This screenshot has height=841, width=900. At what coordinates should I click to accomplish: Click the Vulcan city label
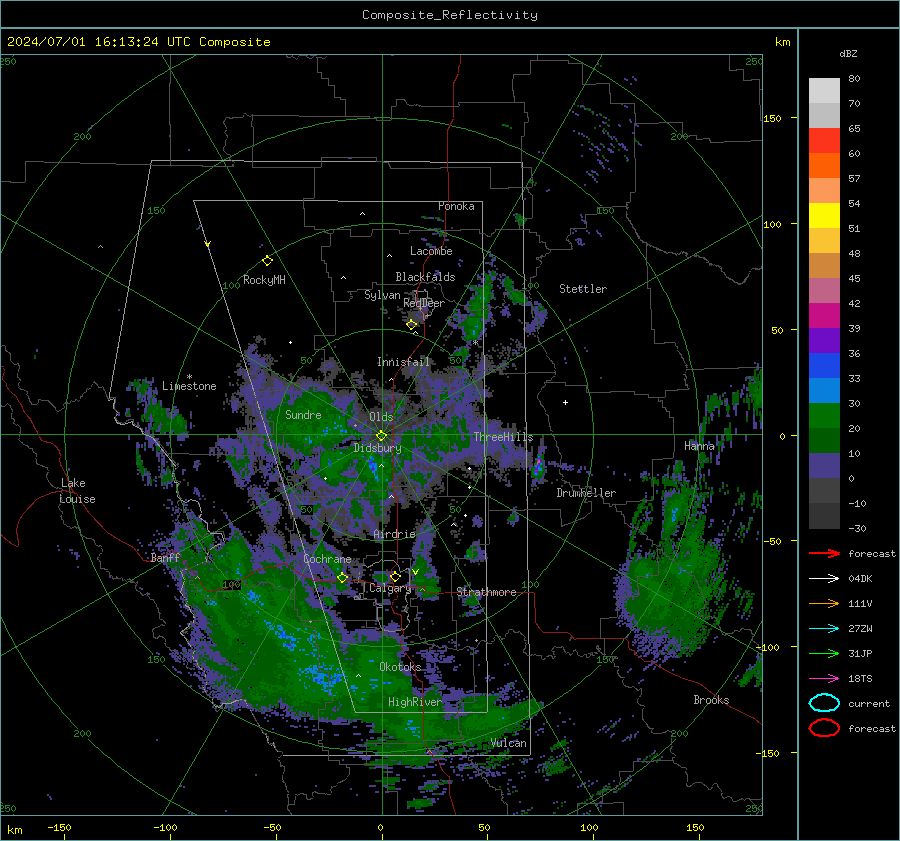[x=509, y=743]
